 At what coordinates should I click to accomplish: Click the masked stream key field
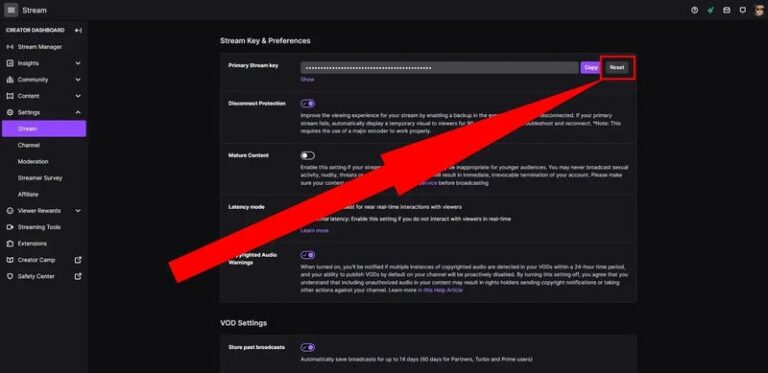(x=439, y=68)
